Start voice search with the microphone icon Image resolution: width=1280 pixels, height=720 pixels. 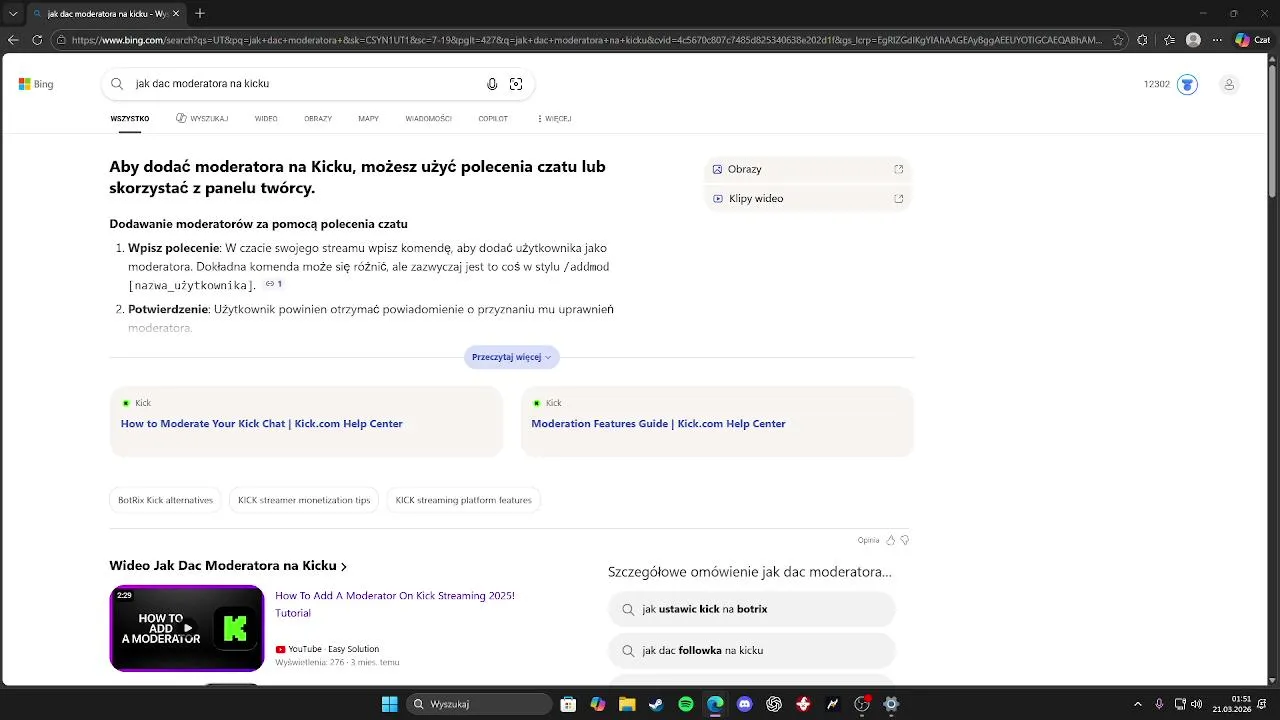click(492, 84)
